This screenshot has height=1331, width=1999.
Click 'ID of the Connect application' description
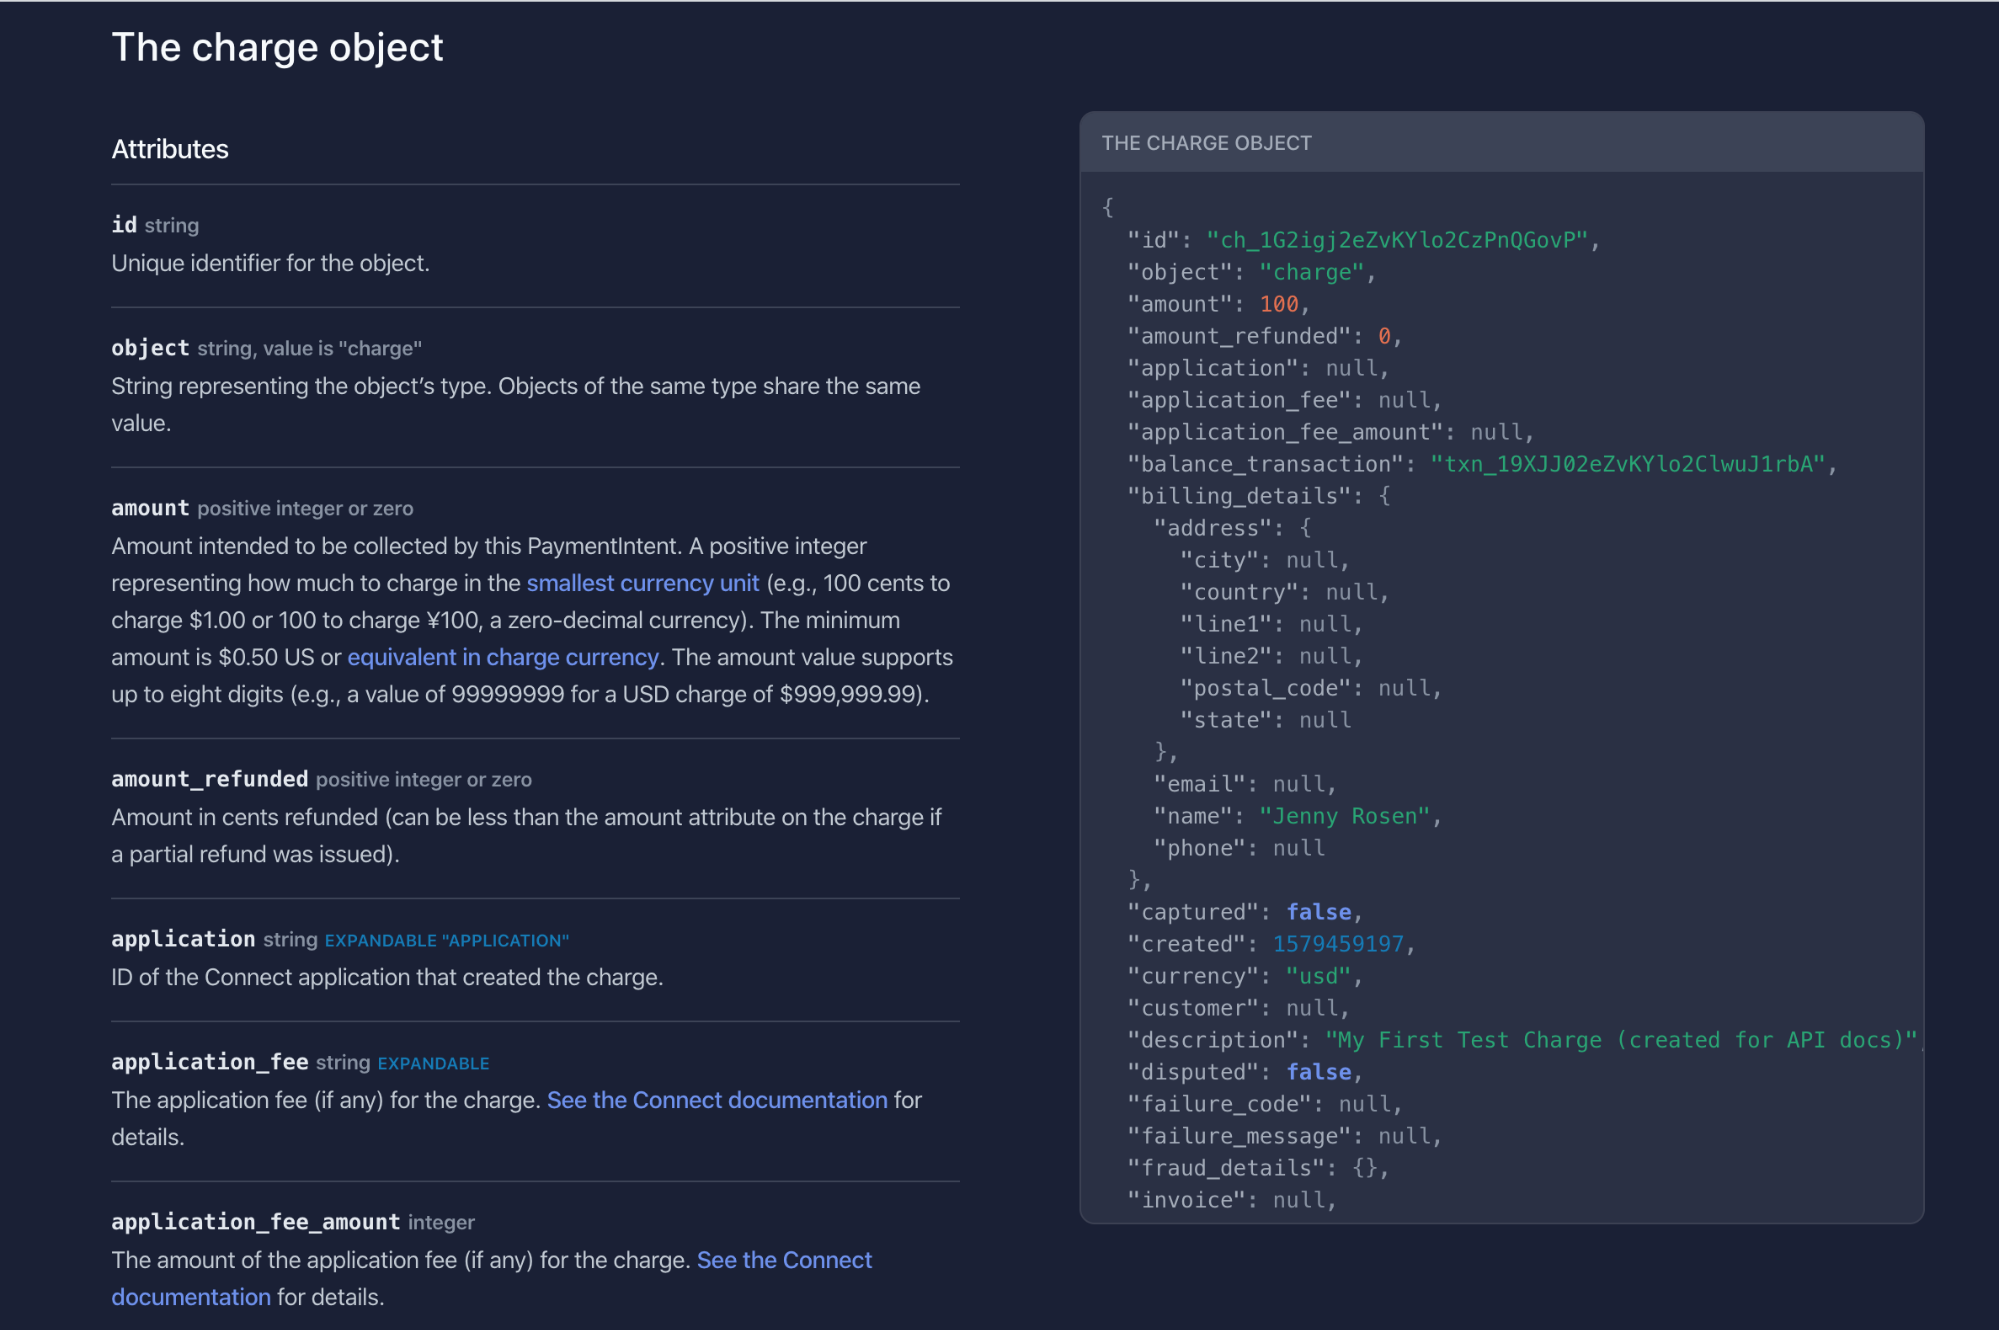coord(387,977)
